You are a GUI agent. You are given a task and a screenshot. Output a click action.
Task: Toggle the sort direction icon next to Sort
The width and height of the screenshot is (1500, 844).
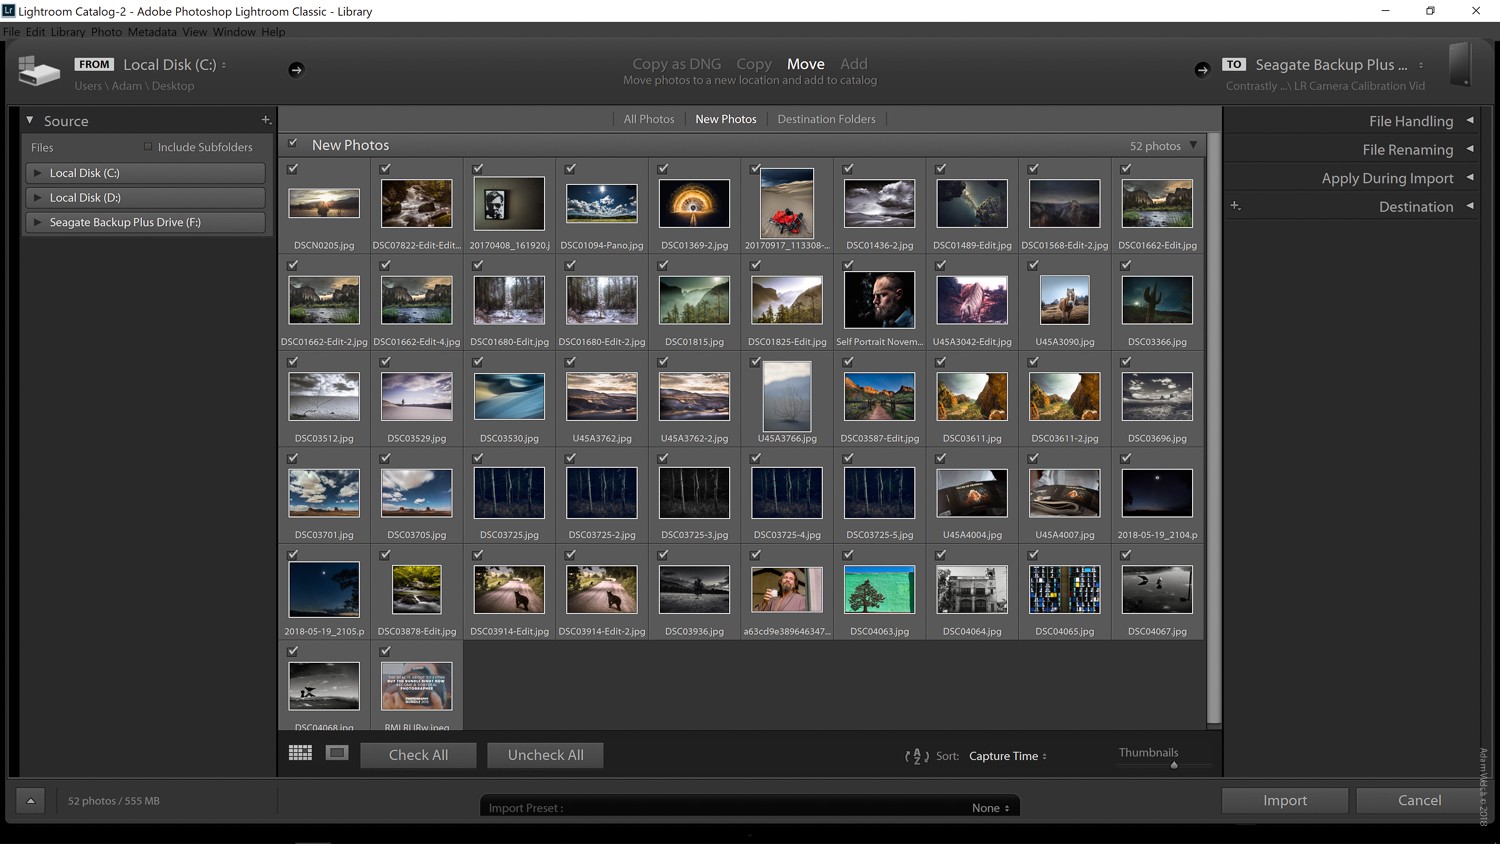[916, 756]
